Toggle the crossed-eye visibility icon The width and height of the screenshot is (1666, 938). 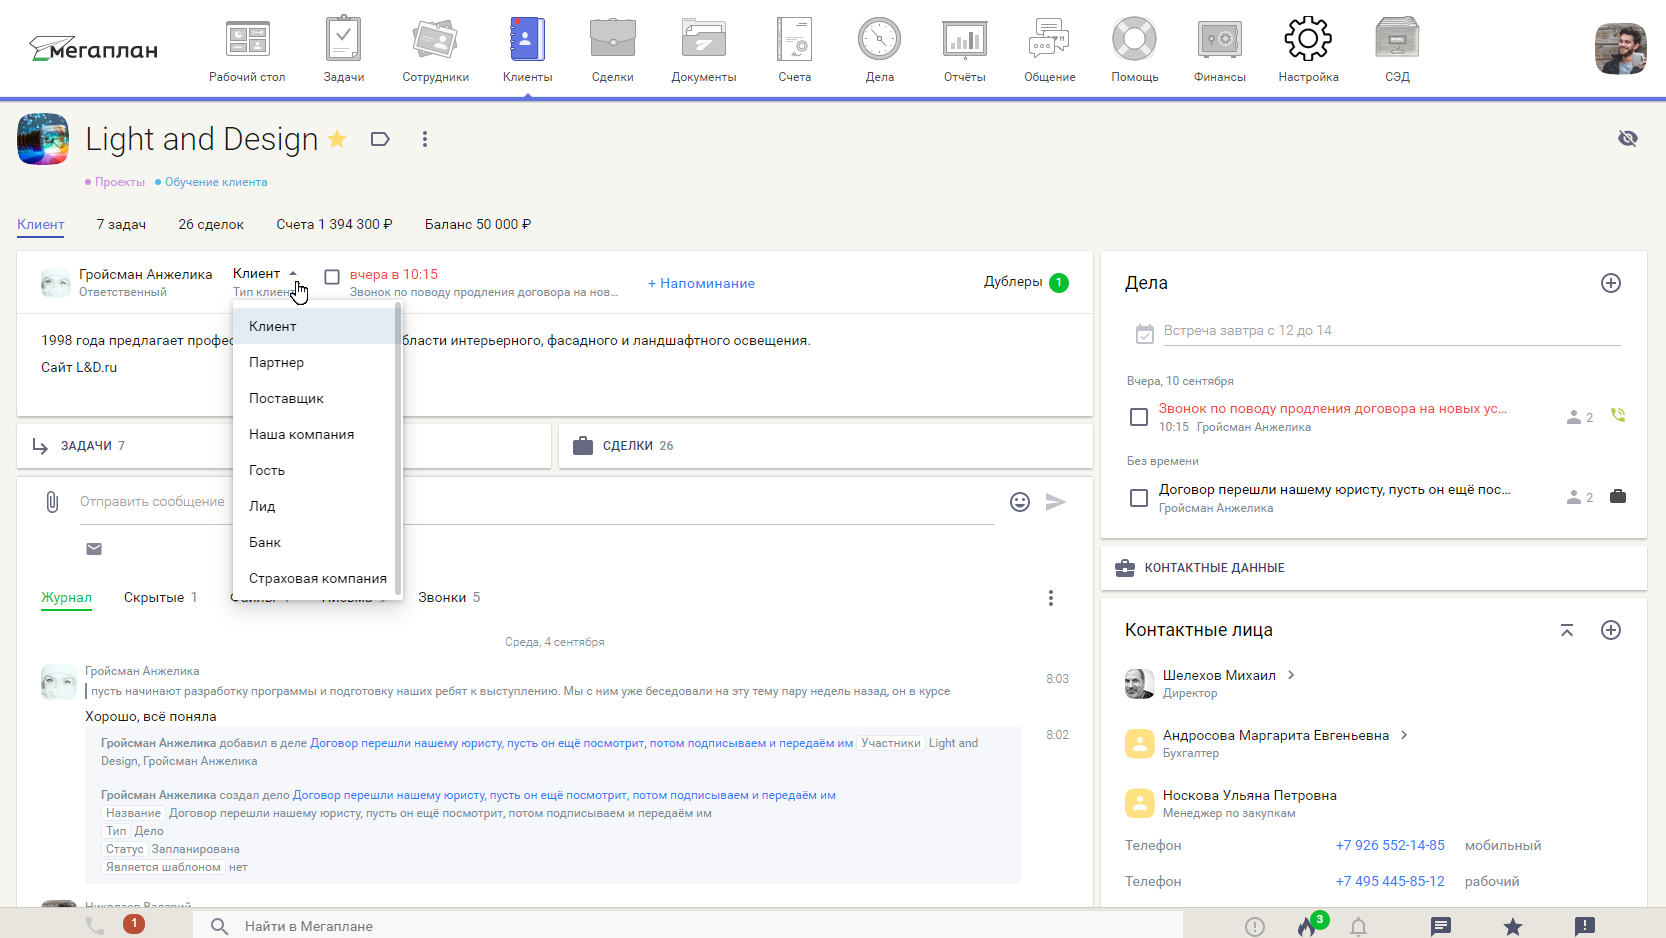[x=1628, y=138]
